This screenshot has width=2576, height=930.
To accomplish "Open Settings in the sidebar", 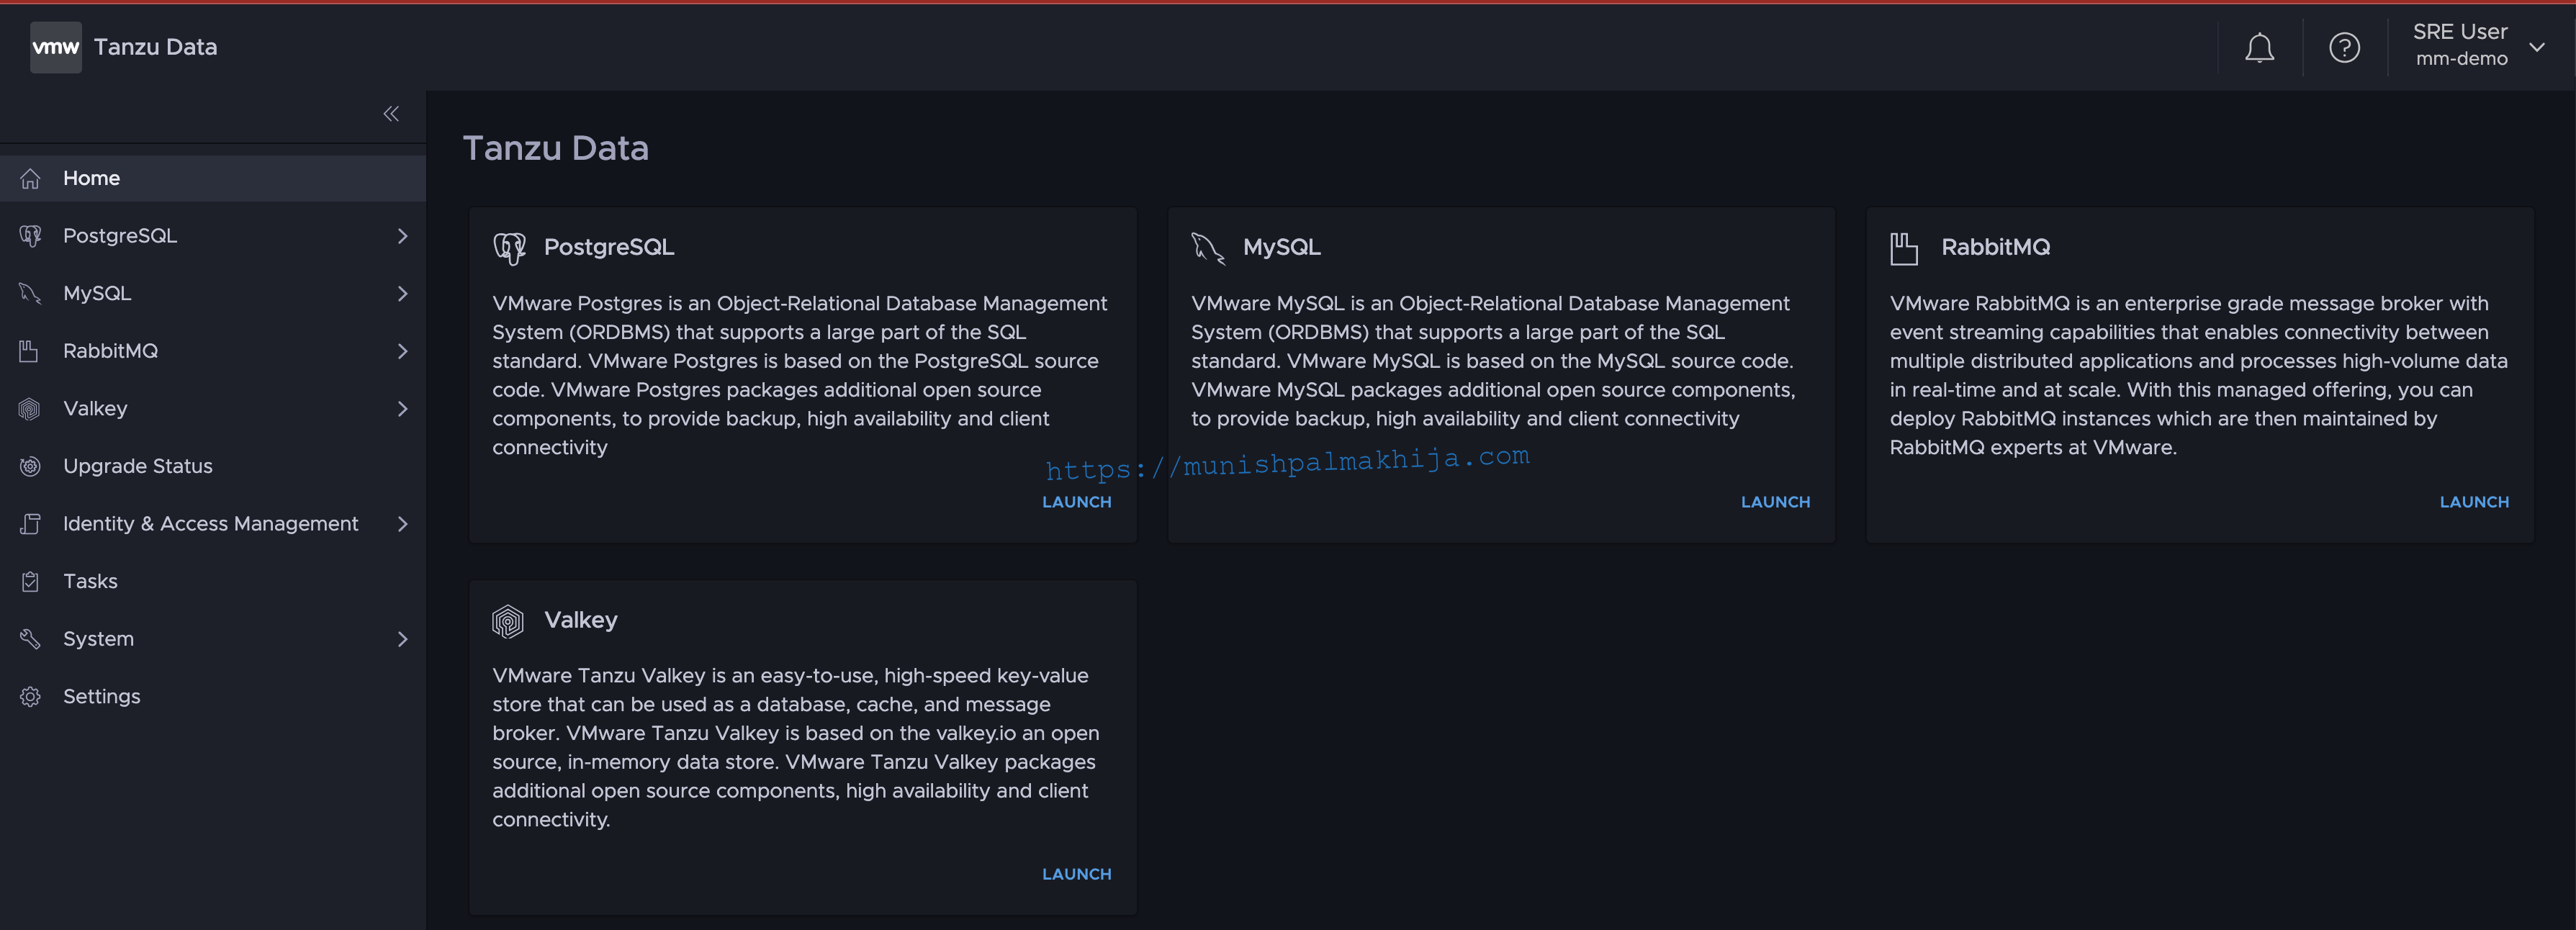I will [x=213, y=697].
